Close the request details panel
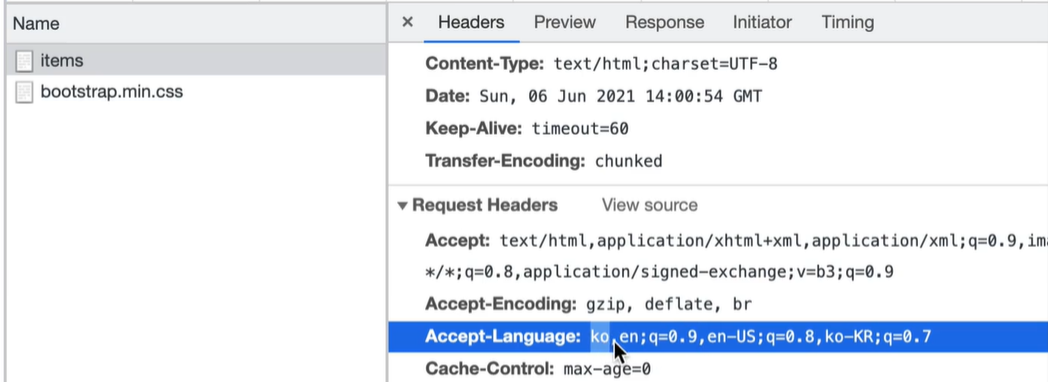This screenshot has width=1048, height=382. [407, 22]
